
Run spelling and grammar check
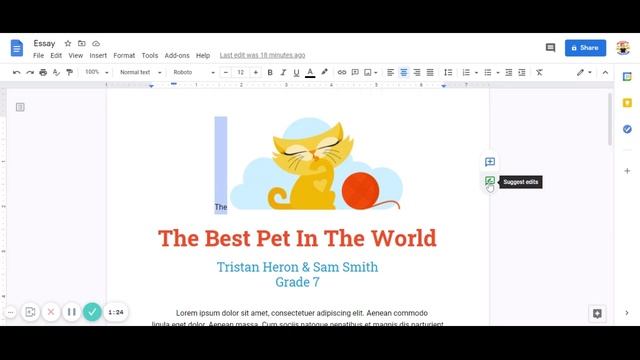[x=56, y=72]
